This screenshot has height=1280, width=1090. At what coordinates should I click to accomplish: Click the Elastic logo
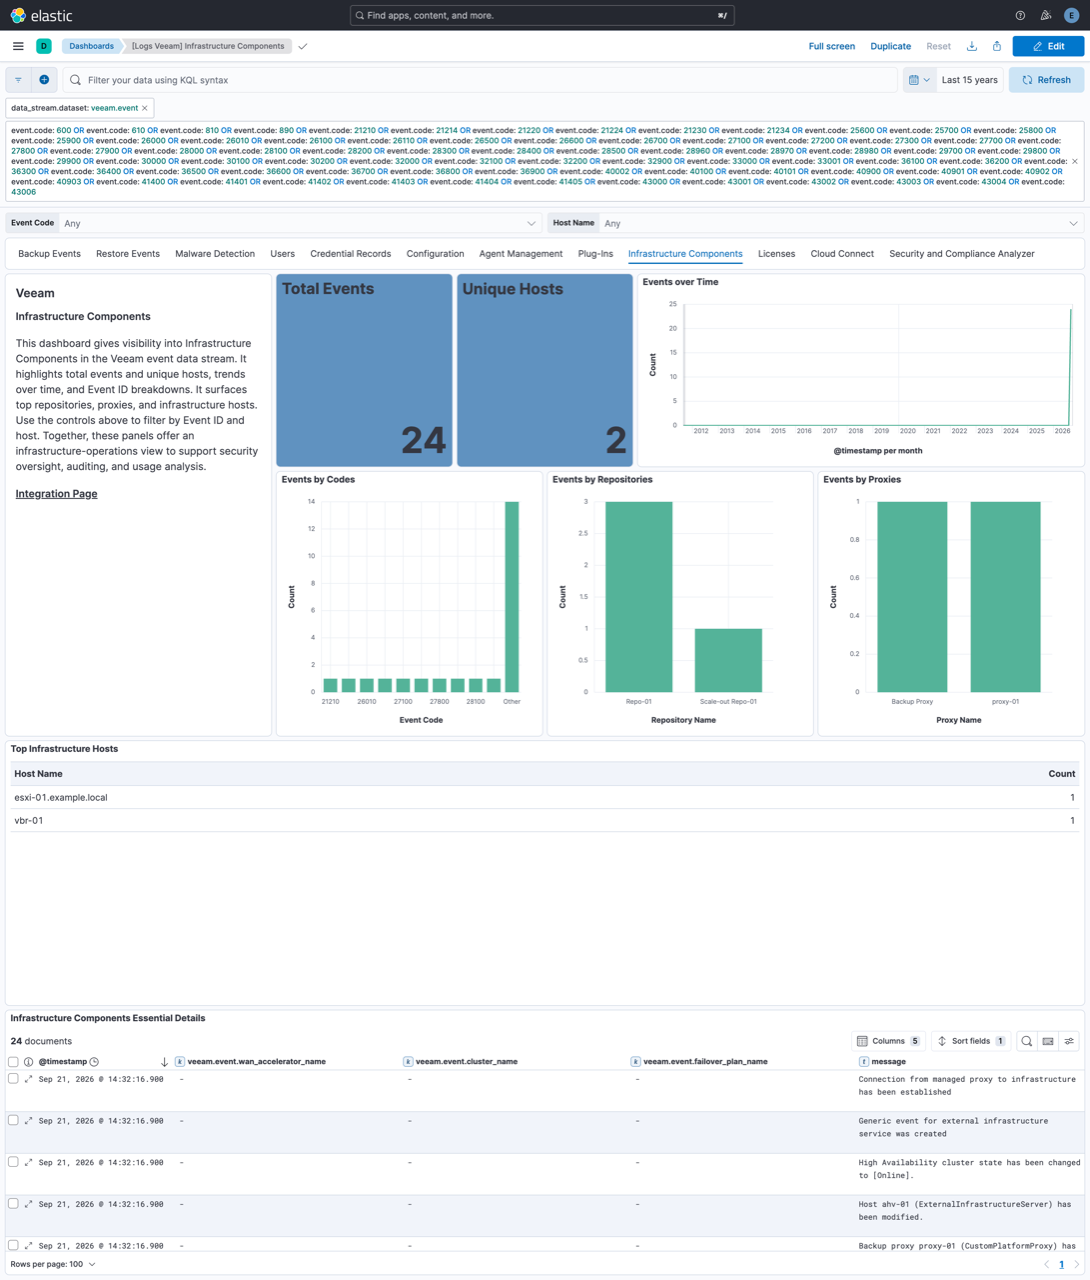pyautogui.click(x=41, y=16)
